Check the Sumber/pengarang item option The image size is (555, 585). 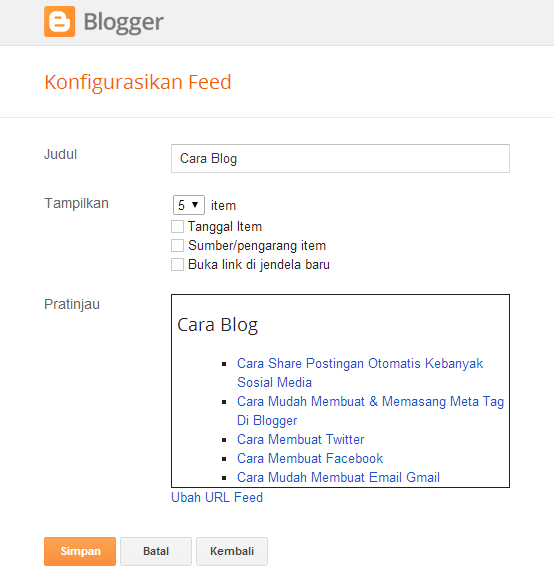(x=177, y=245)
